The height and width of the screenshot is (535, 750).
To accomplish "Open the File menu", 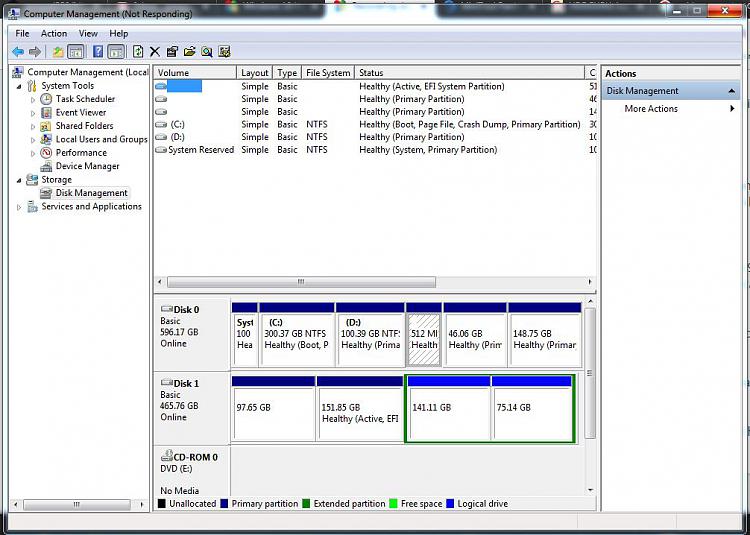I will point(22,33).
